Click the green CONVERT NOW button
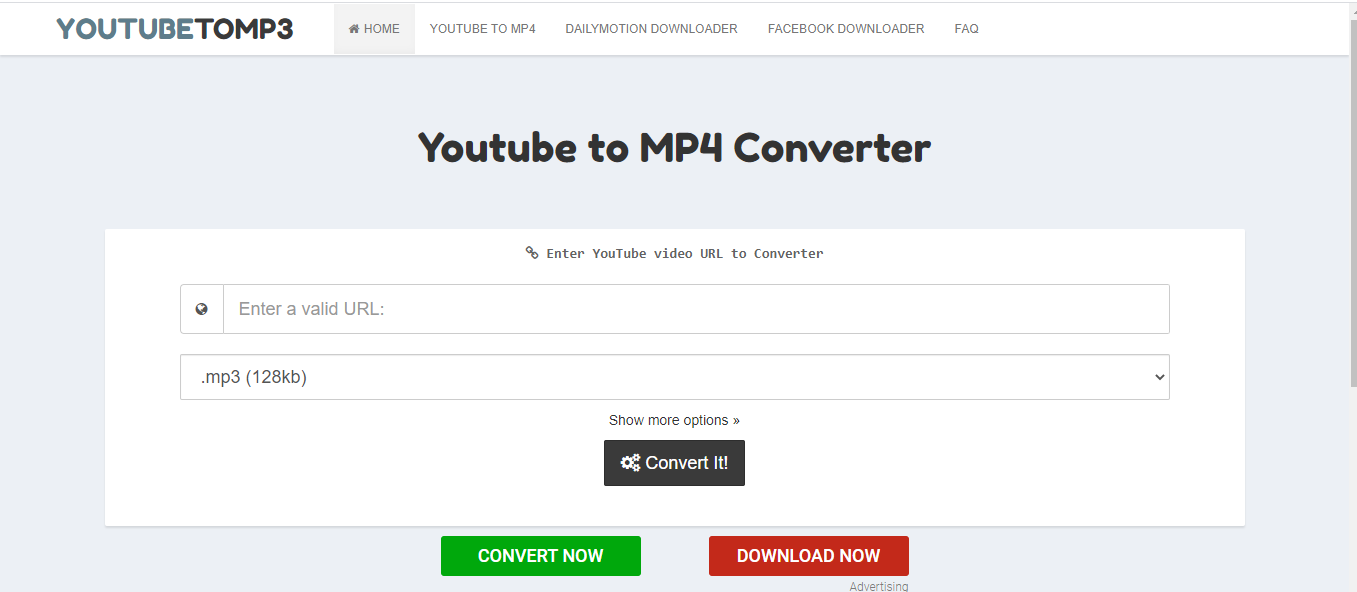1357x592 pixels. pyautogui.click(x=541, y=556)
